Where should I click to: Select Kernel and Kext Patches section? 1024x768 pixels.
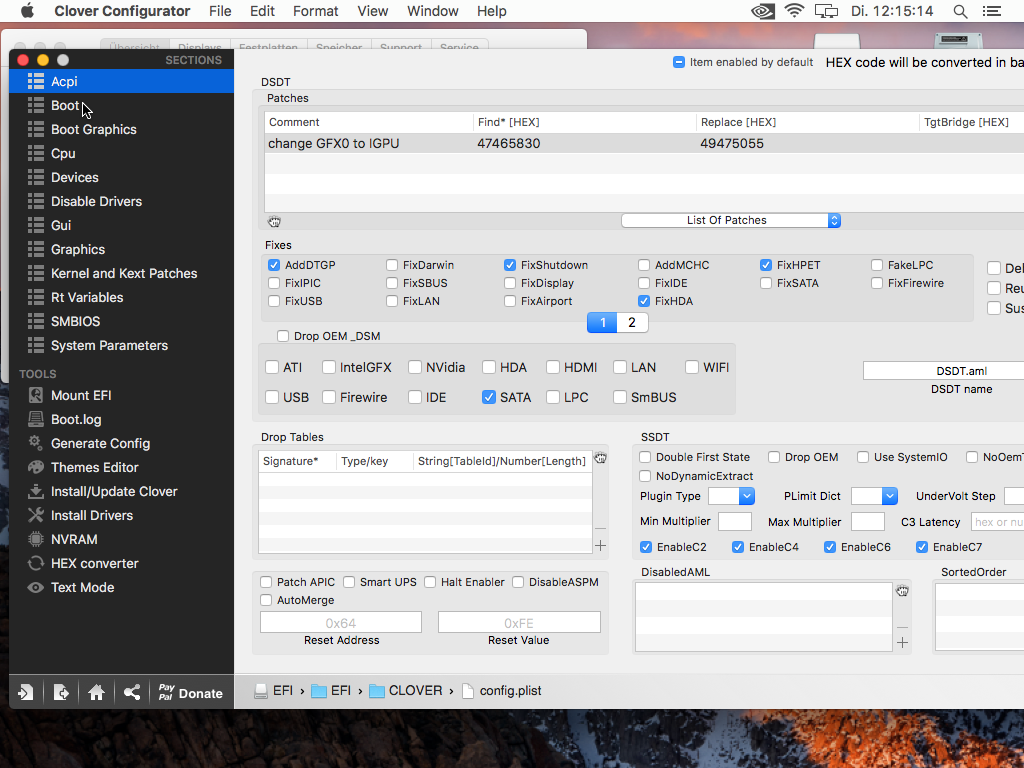click(124, 273)
